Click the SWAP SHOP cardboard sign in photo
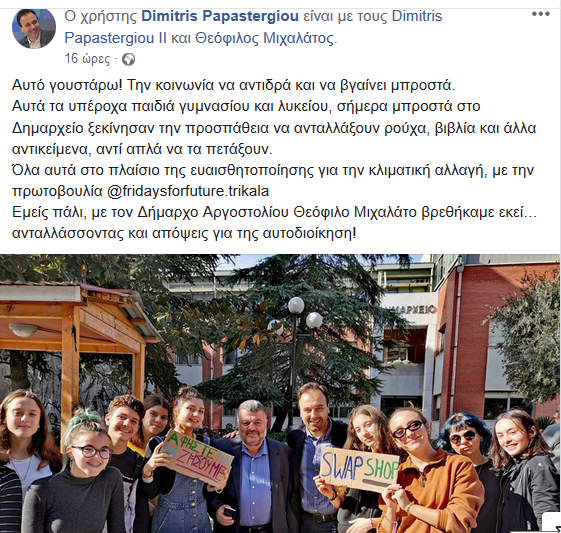 tap(358, 469)
